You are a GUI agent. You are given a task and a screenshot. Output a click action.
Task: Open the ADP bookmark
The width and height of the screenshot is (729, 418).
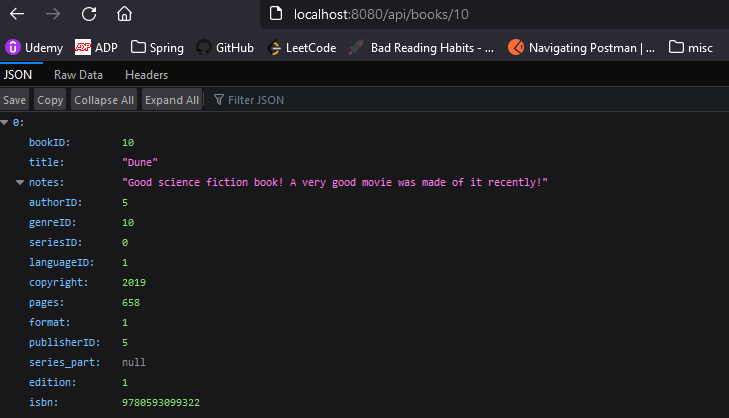96,47
